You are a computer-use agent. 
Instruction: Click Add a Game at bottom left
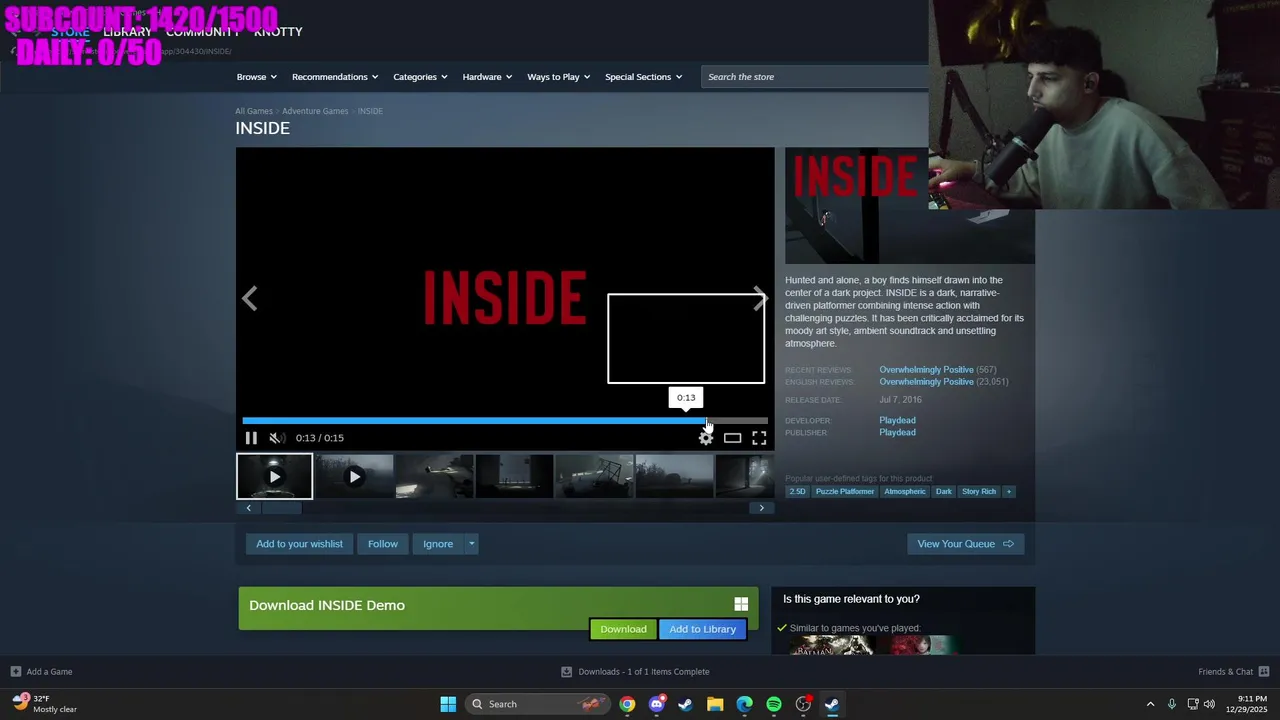coord(41,672)
